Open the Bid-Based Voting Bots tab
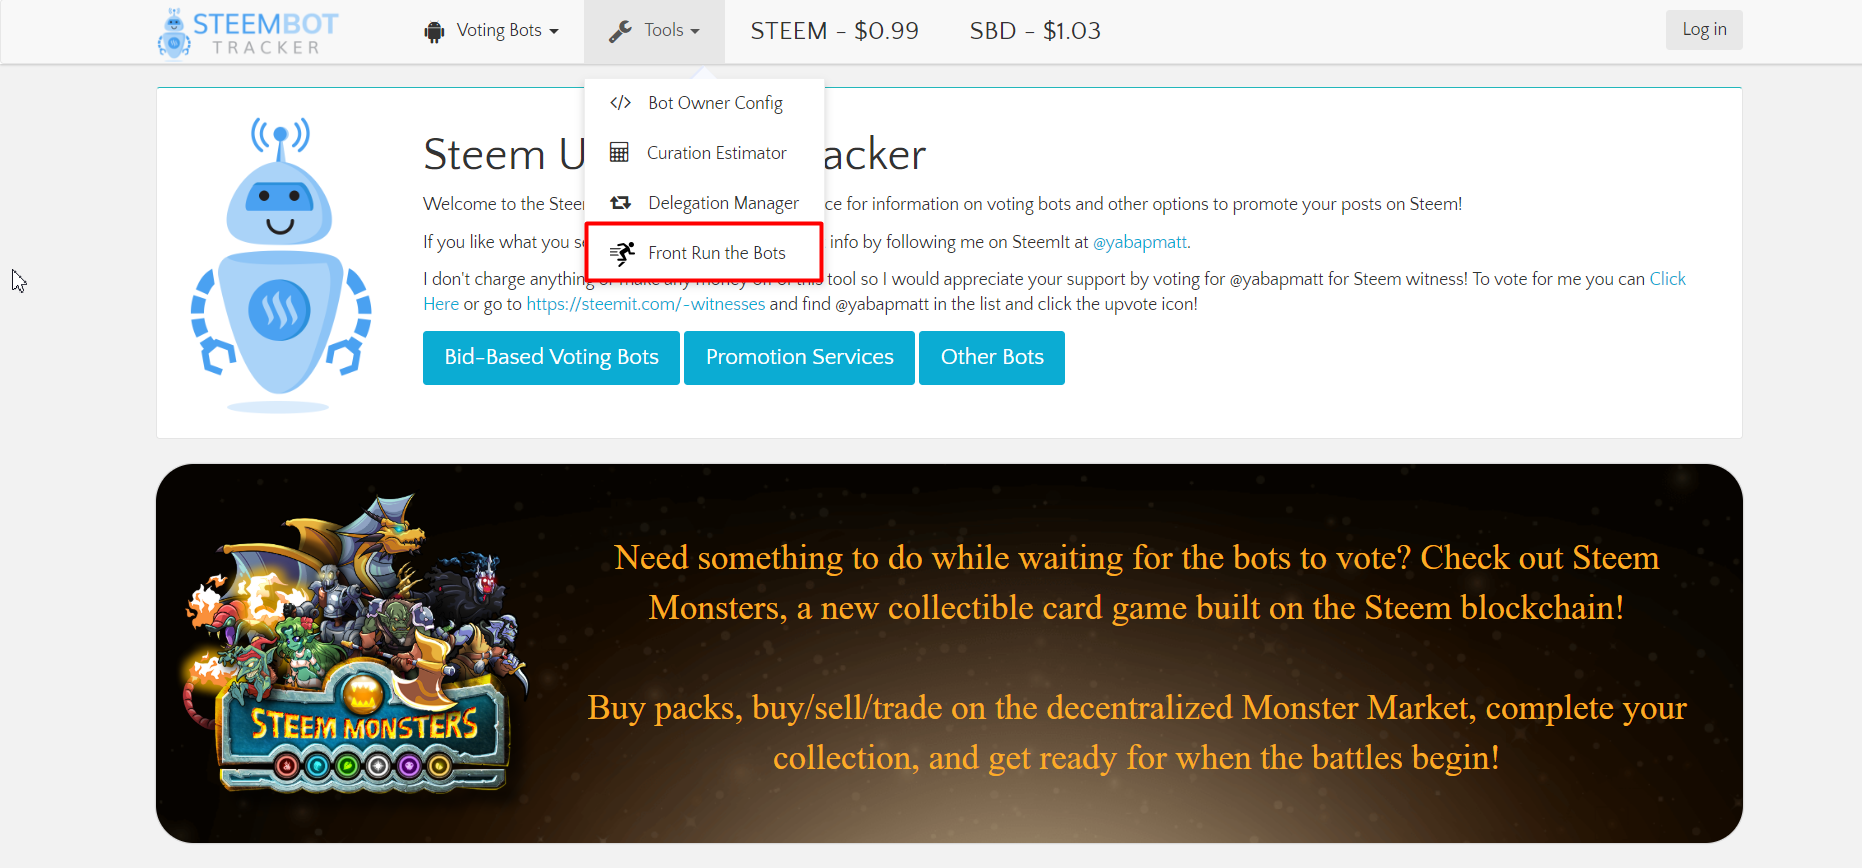 [x=551, y=358]
